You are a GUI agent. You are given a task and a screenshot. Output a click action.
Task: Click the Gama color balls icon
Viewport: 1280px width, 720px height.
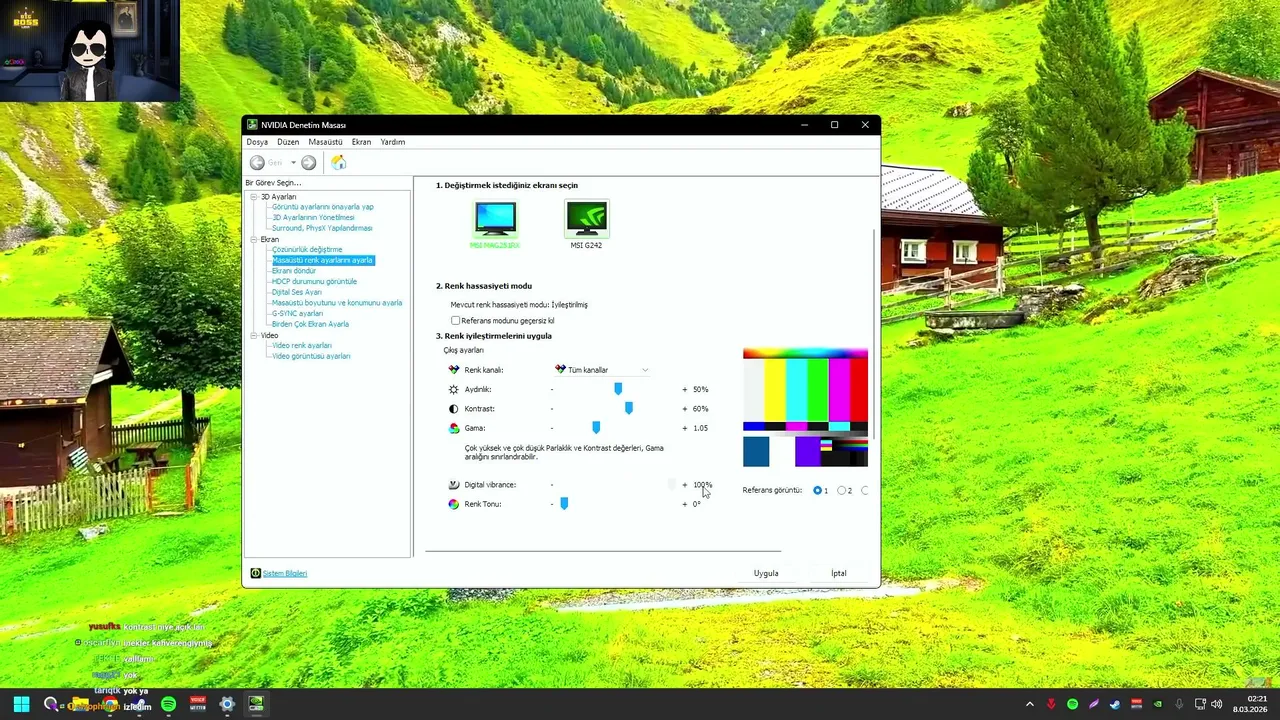pos(454,428)
